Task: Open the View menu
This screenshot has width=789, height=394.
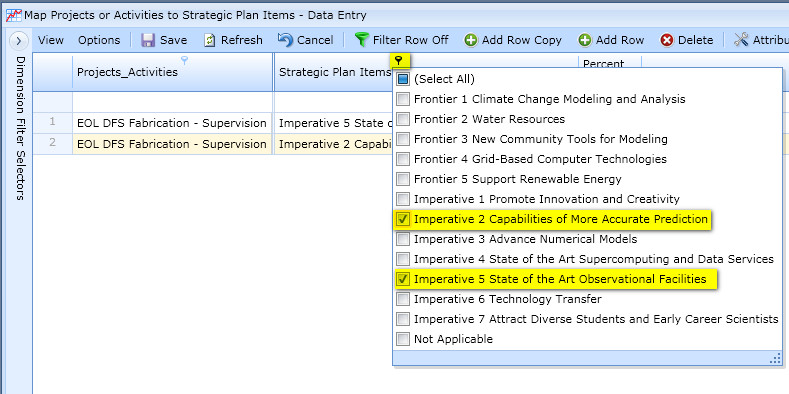Action: (51, 40)
